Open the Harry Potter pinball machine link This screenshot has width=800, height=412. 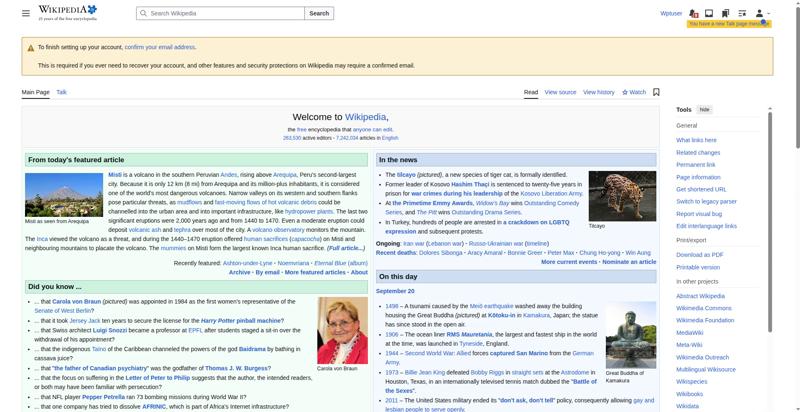coord(241,321)
